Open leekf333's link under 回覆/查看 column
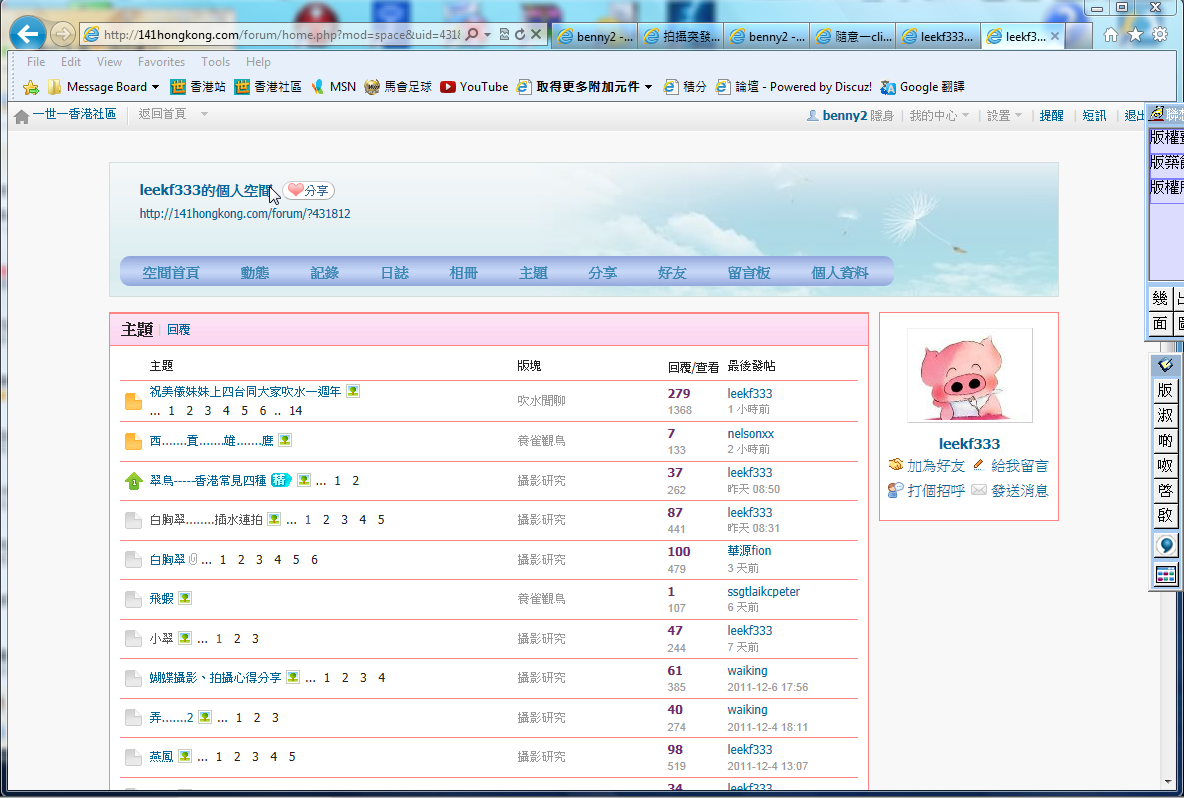The height and width of the screenshot is (798, 1184). coord(749,393)
